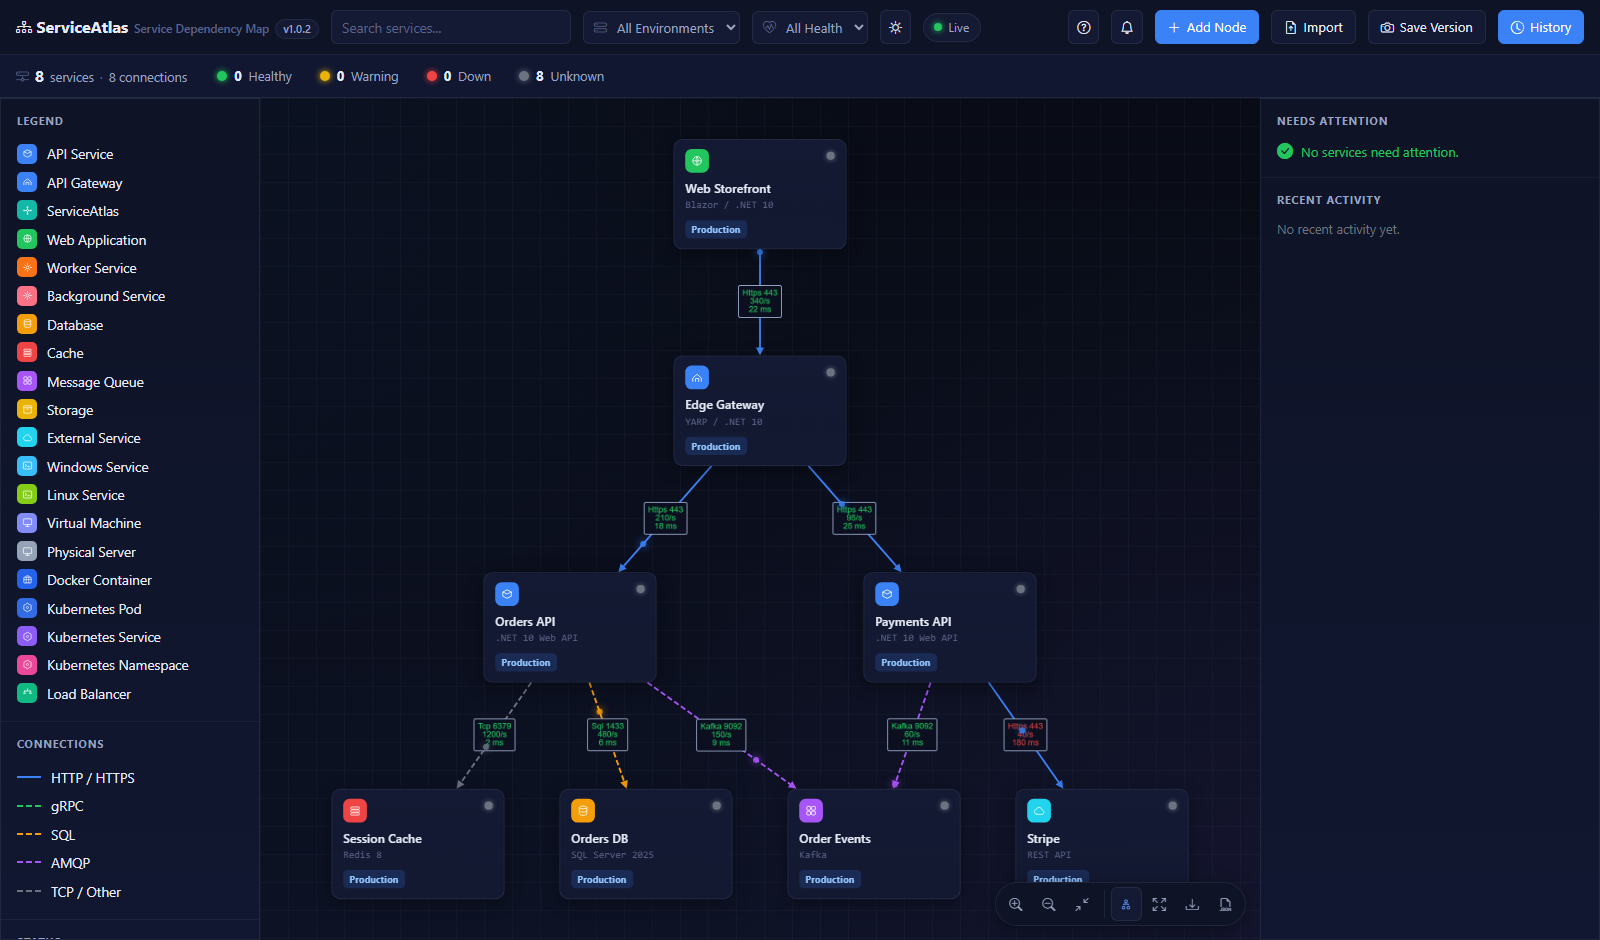Click the Docker Container legend icon
The image size is (1600, 940).
coord(27,580)
